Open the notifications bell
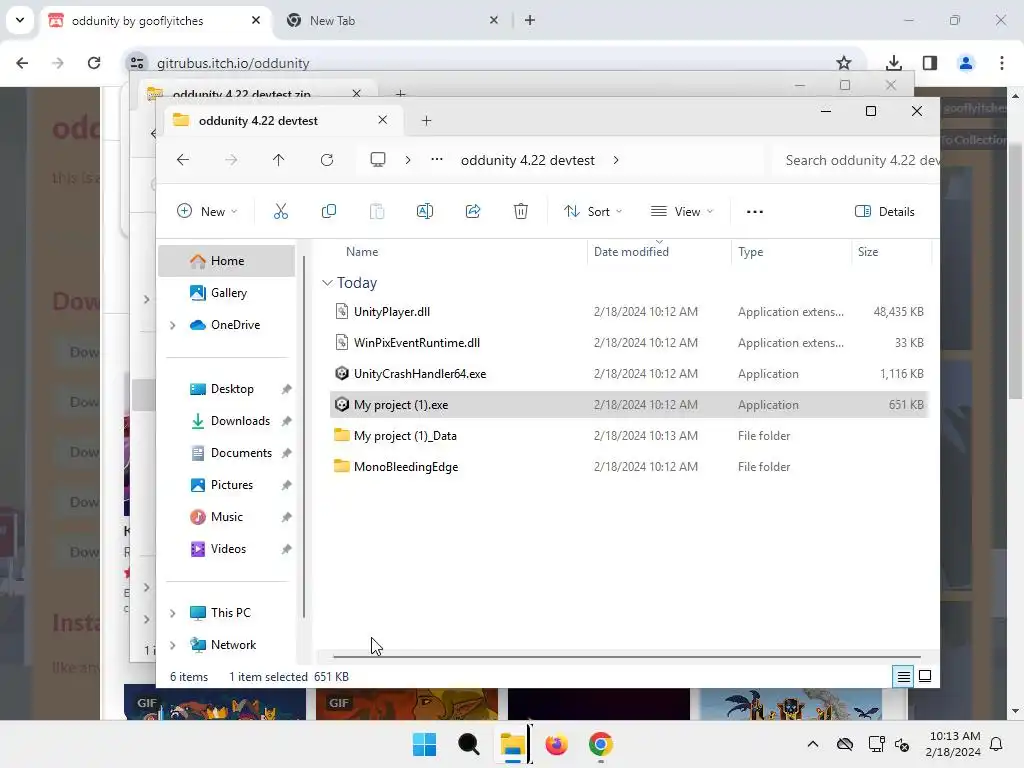The image size is (1024, 768). 997,744
